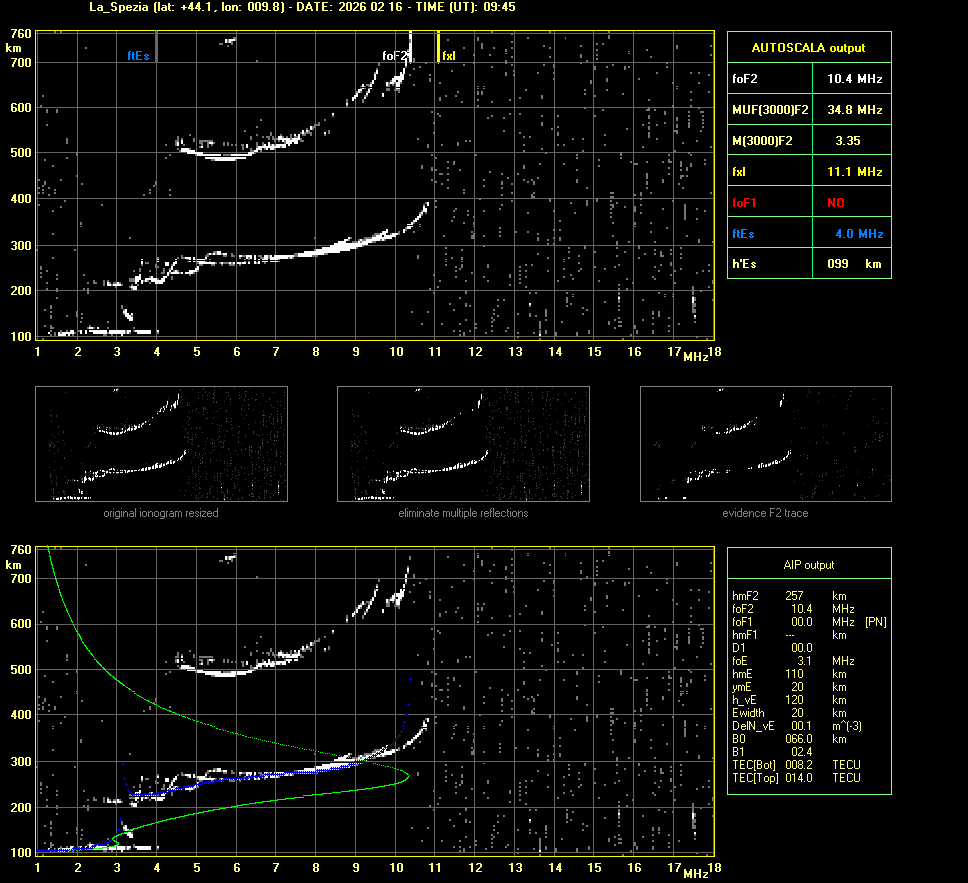This screenshot has width=968, height=883.
Task: Select the MUF(3000)F2 34.8 MHz value
Action: 854,109
